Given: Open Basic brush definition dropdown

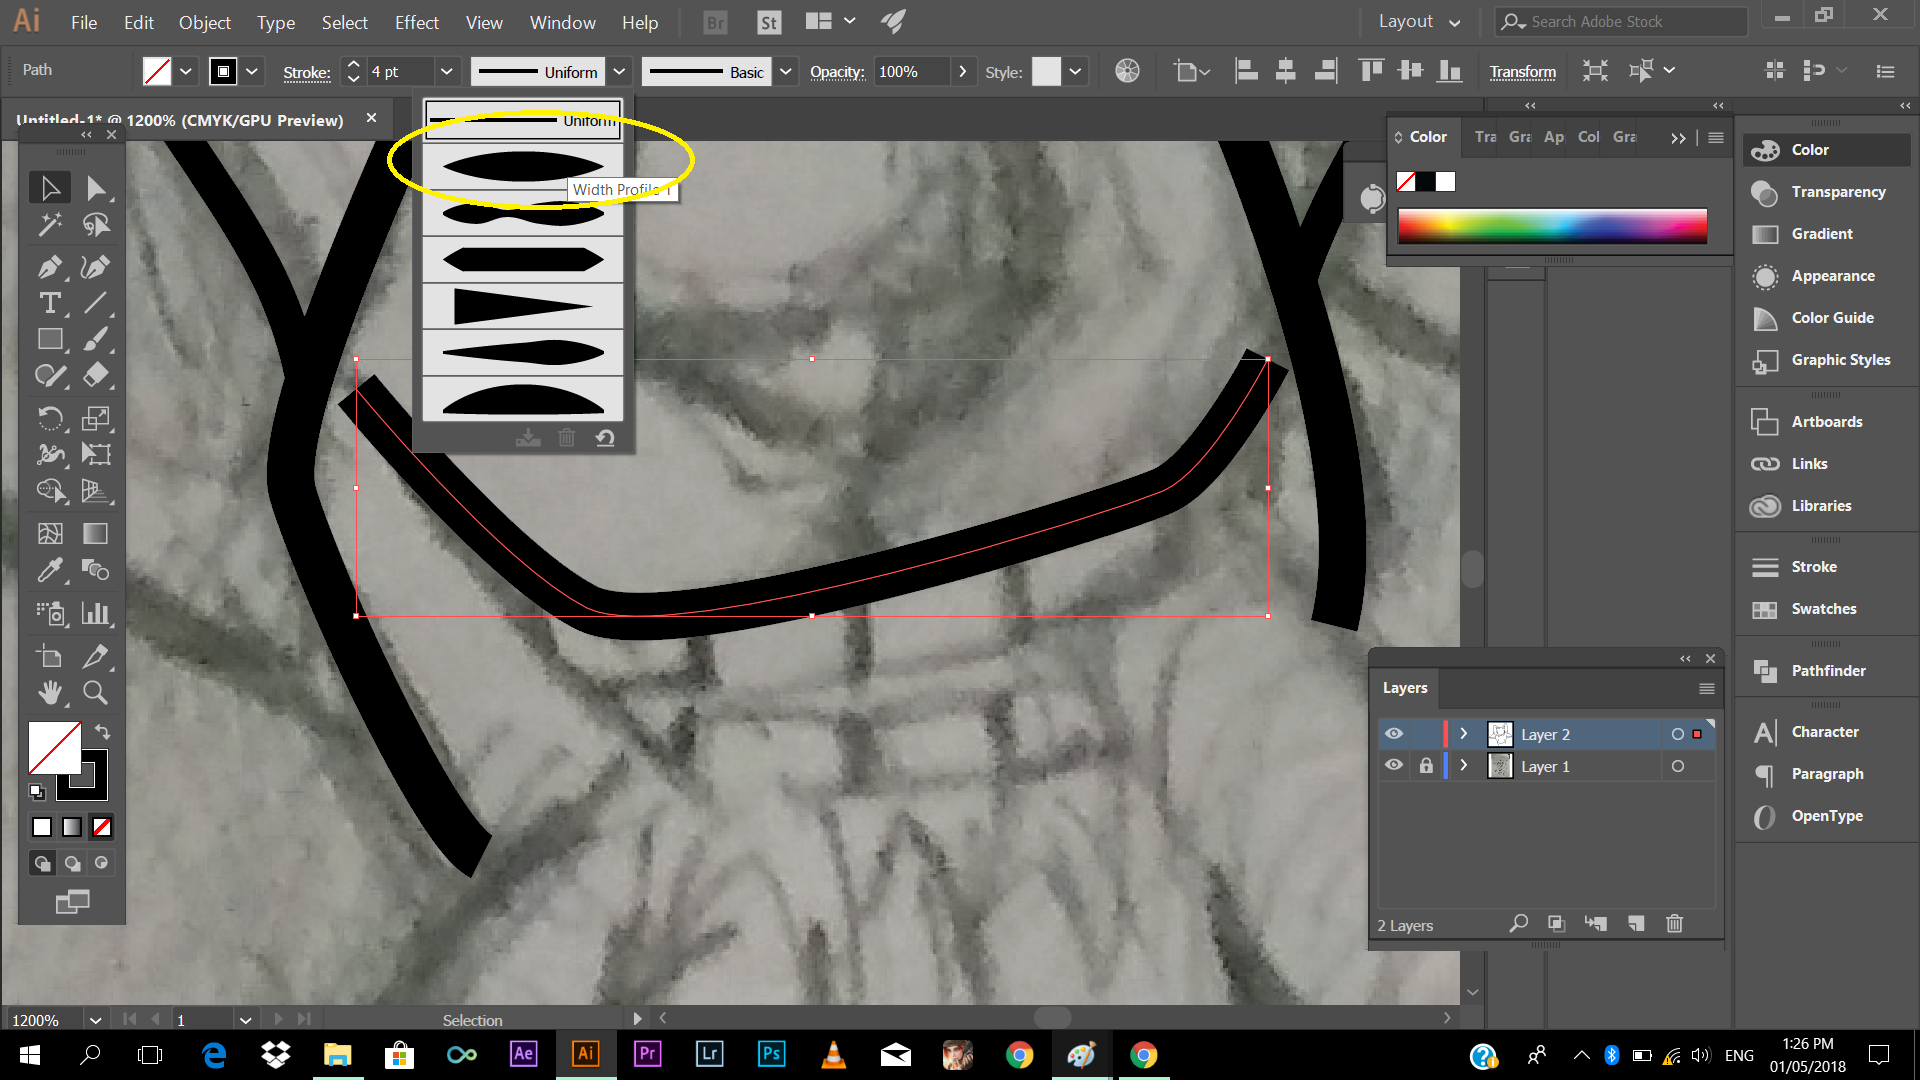Looking at the screenshot, I should 786,72.
